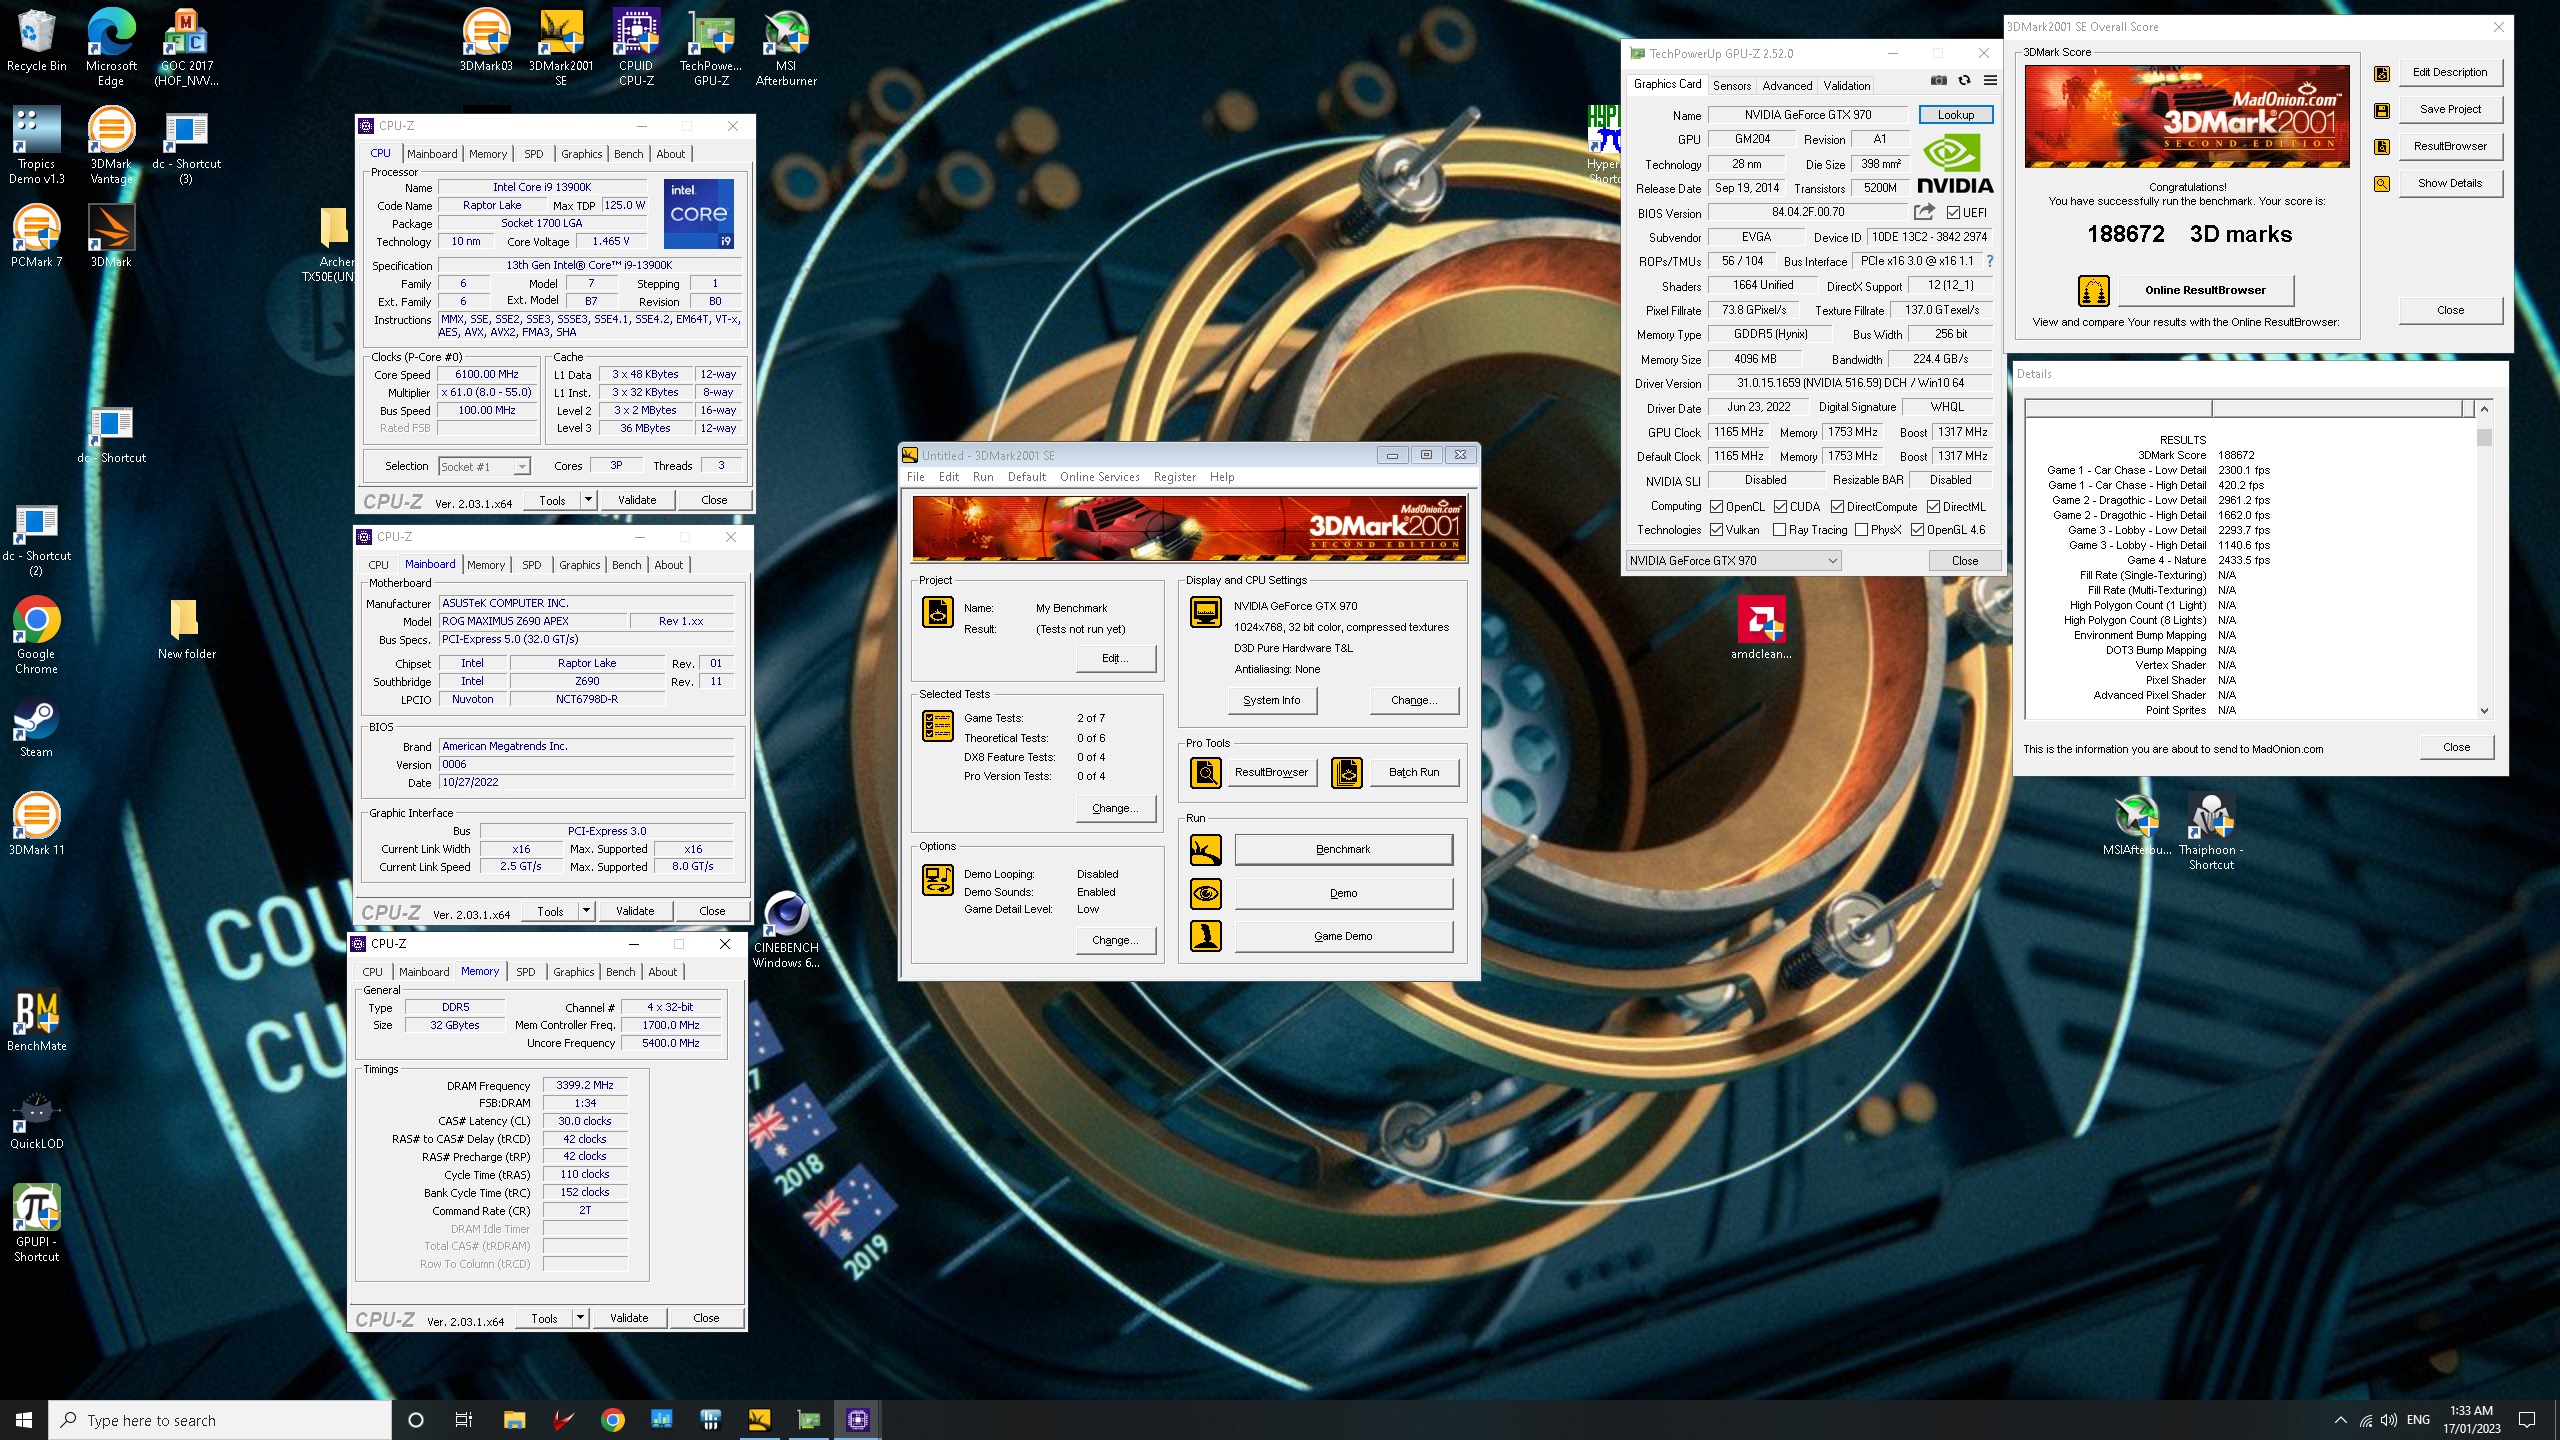This screenshot has width=2560, height=1440.
Task: Open the Online Services menu in 3DMark2001
Action: pyautogui.click(x=1100, y=477)
